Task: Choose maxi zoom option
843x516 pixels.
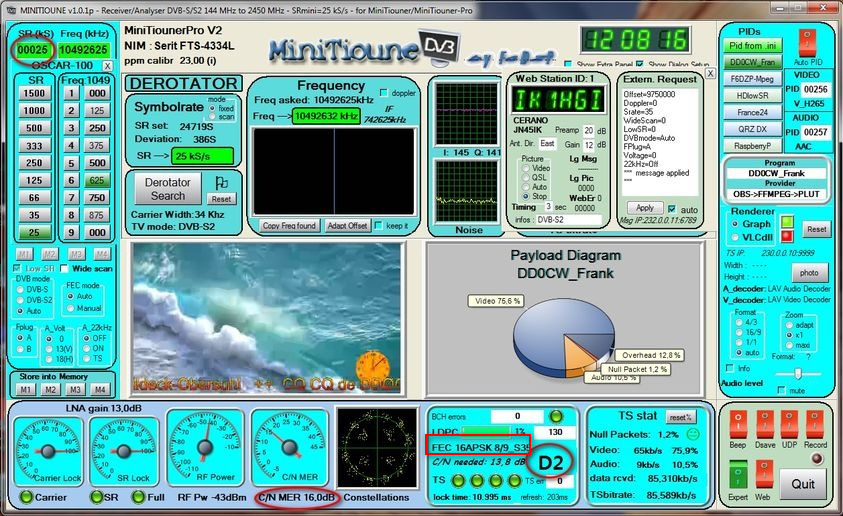Action: (x=789, y=345)
